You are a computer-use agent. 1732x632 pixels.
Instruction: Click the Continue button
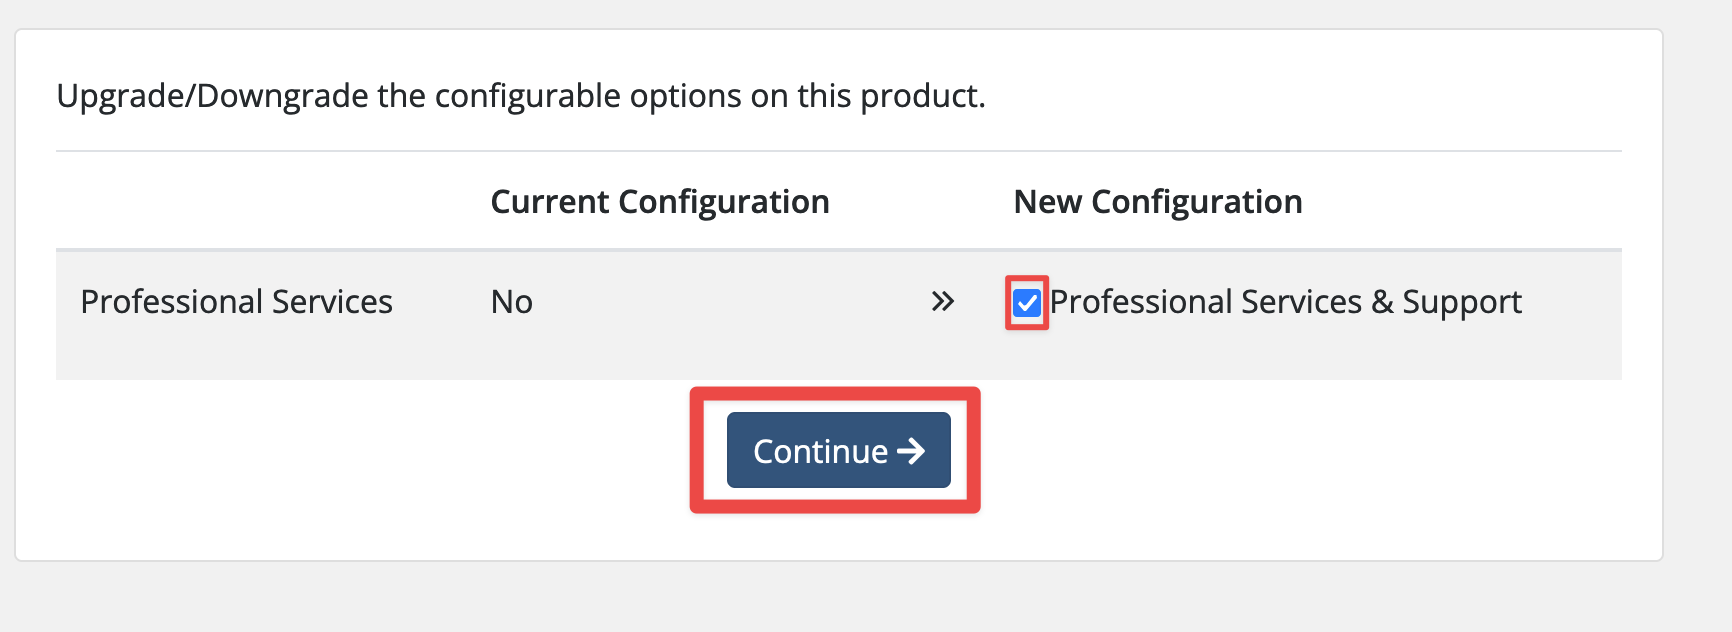click(x=838, y=450)
